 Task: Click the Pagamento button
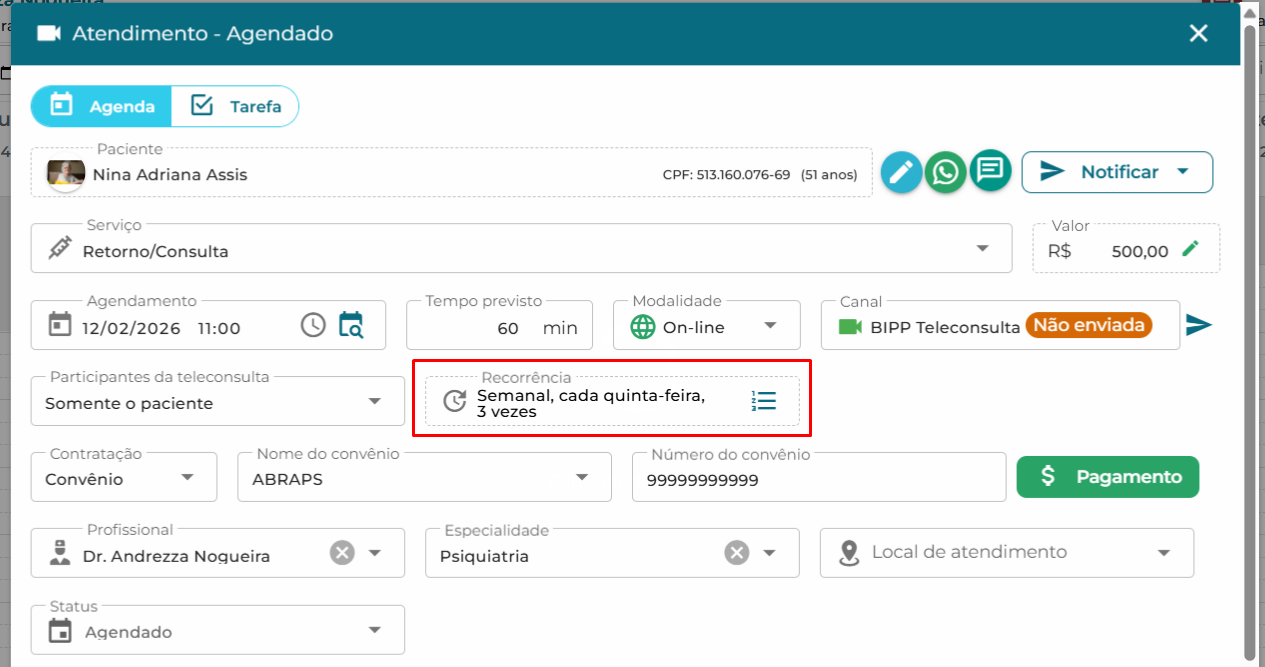(1108, 477)
